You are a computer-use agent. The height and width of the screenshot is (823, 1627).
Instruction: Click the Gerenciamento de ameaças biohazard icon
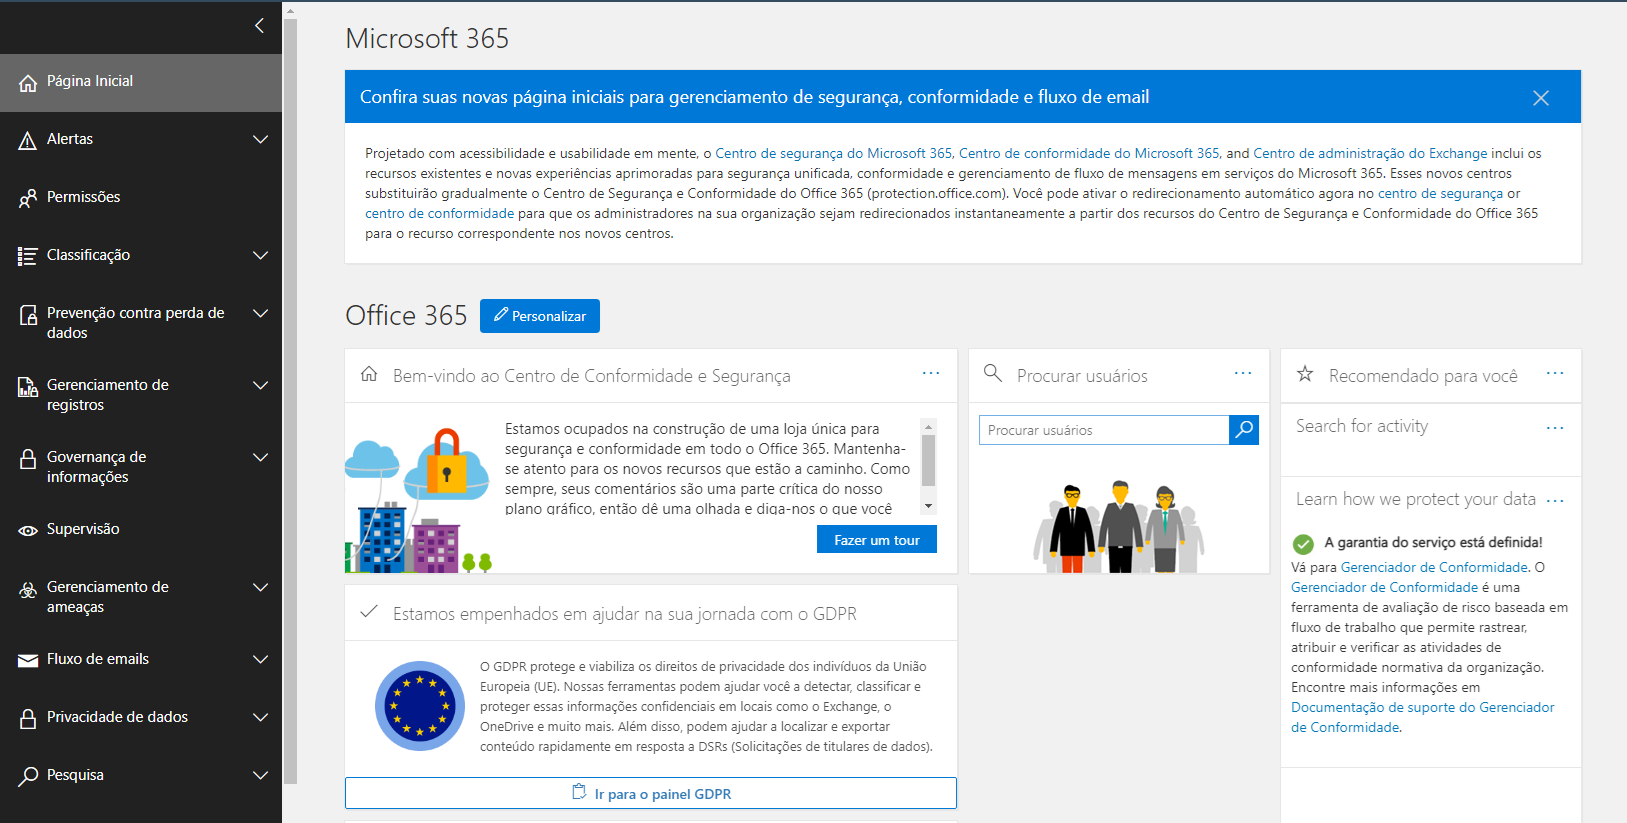pos(28,590)
